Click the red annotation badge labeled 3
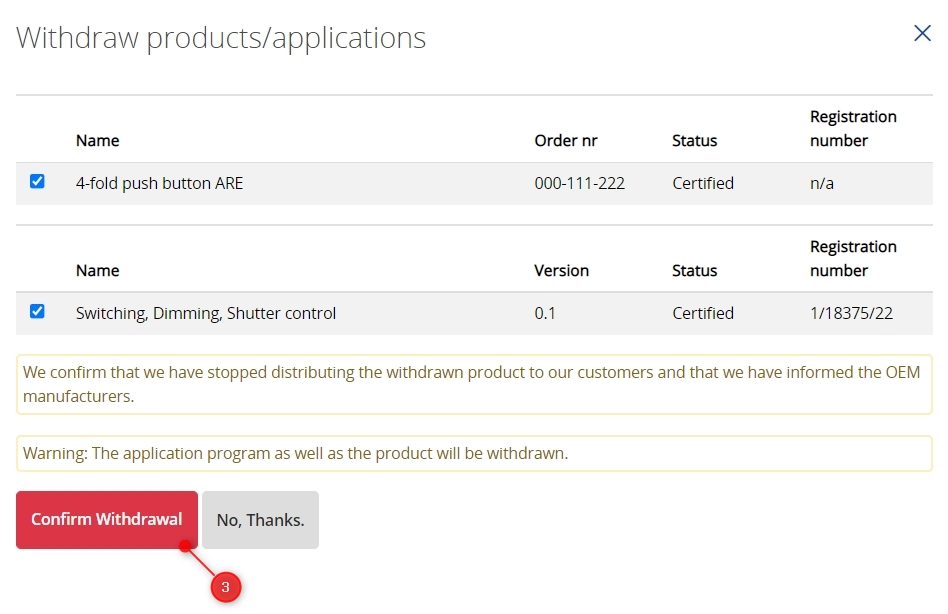948x614 pixels. pos(225,588)
